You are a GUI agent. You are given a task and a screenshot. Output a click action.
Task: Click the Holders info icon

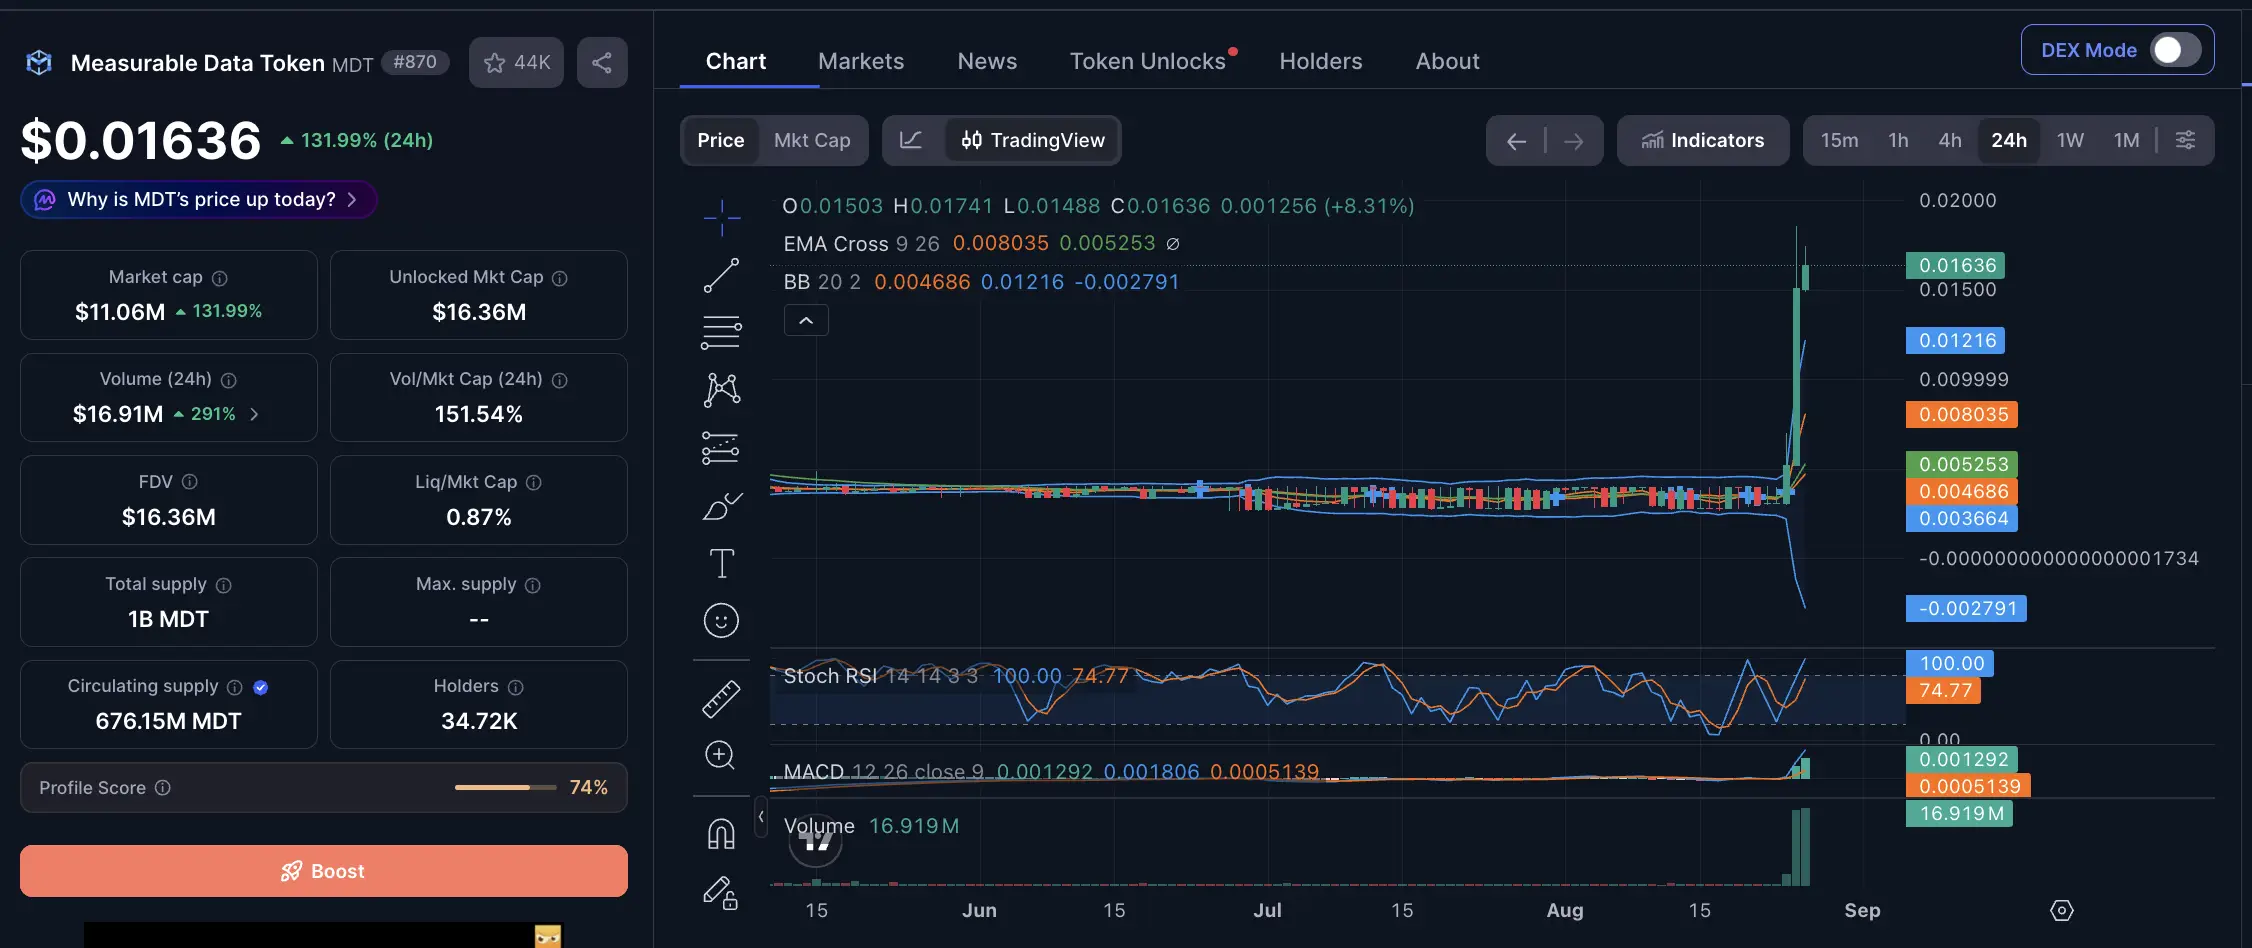click(x=516, y=687)
